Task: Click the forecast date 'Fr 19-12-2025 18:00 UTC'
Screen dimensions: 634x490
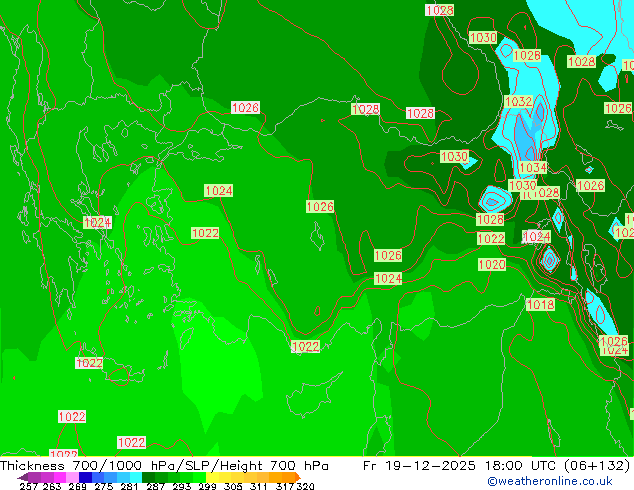Action: pos(461,465)
